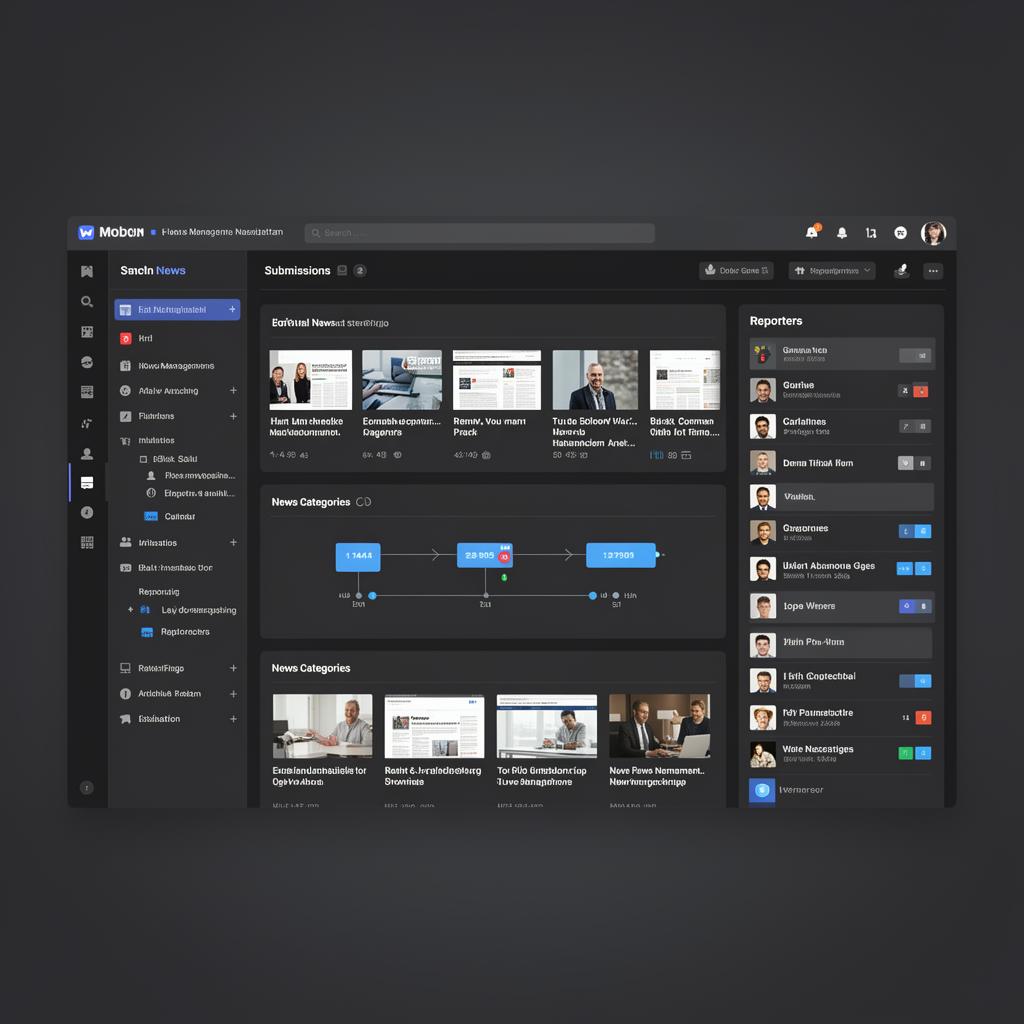Click the blue Raplorocers icon in sidebar

(x=147, y=632)
